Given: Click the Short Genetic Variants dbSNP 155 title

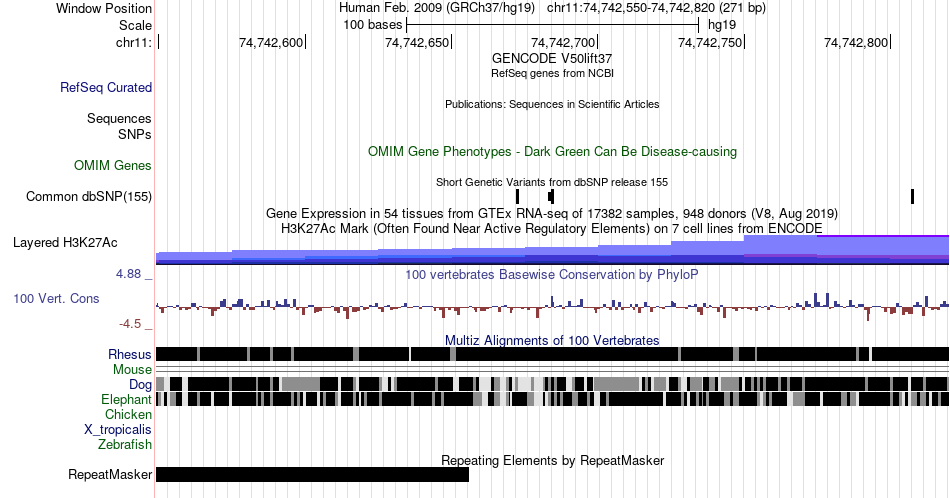Looking at the screenshot, I should (552, 182).
